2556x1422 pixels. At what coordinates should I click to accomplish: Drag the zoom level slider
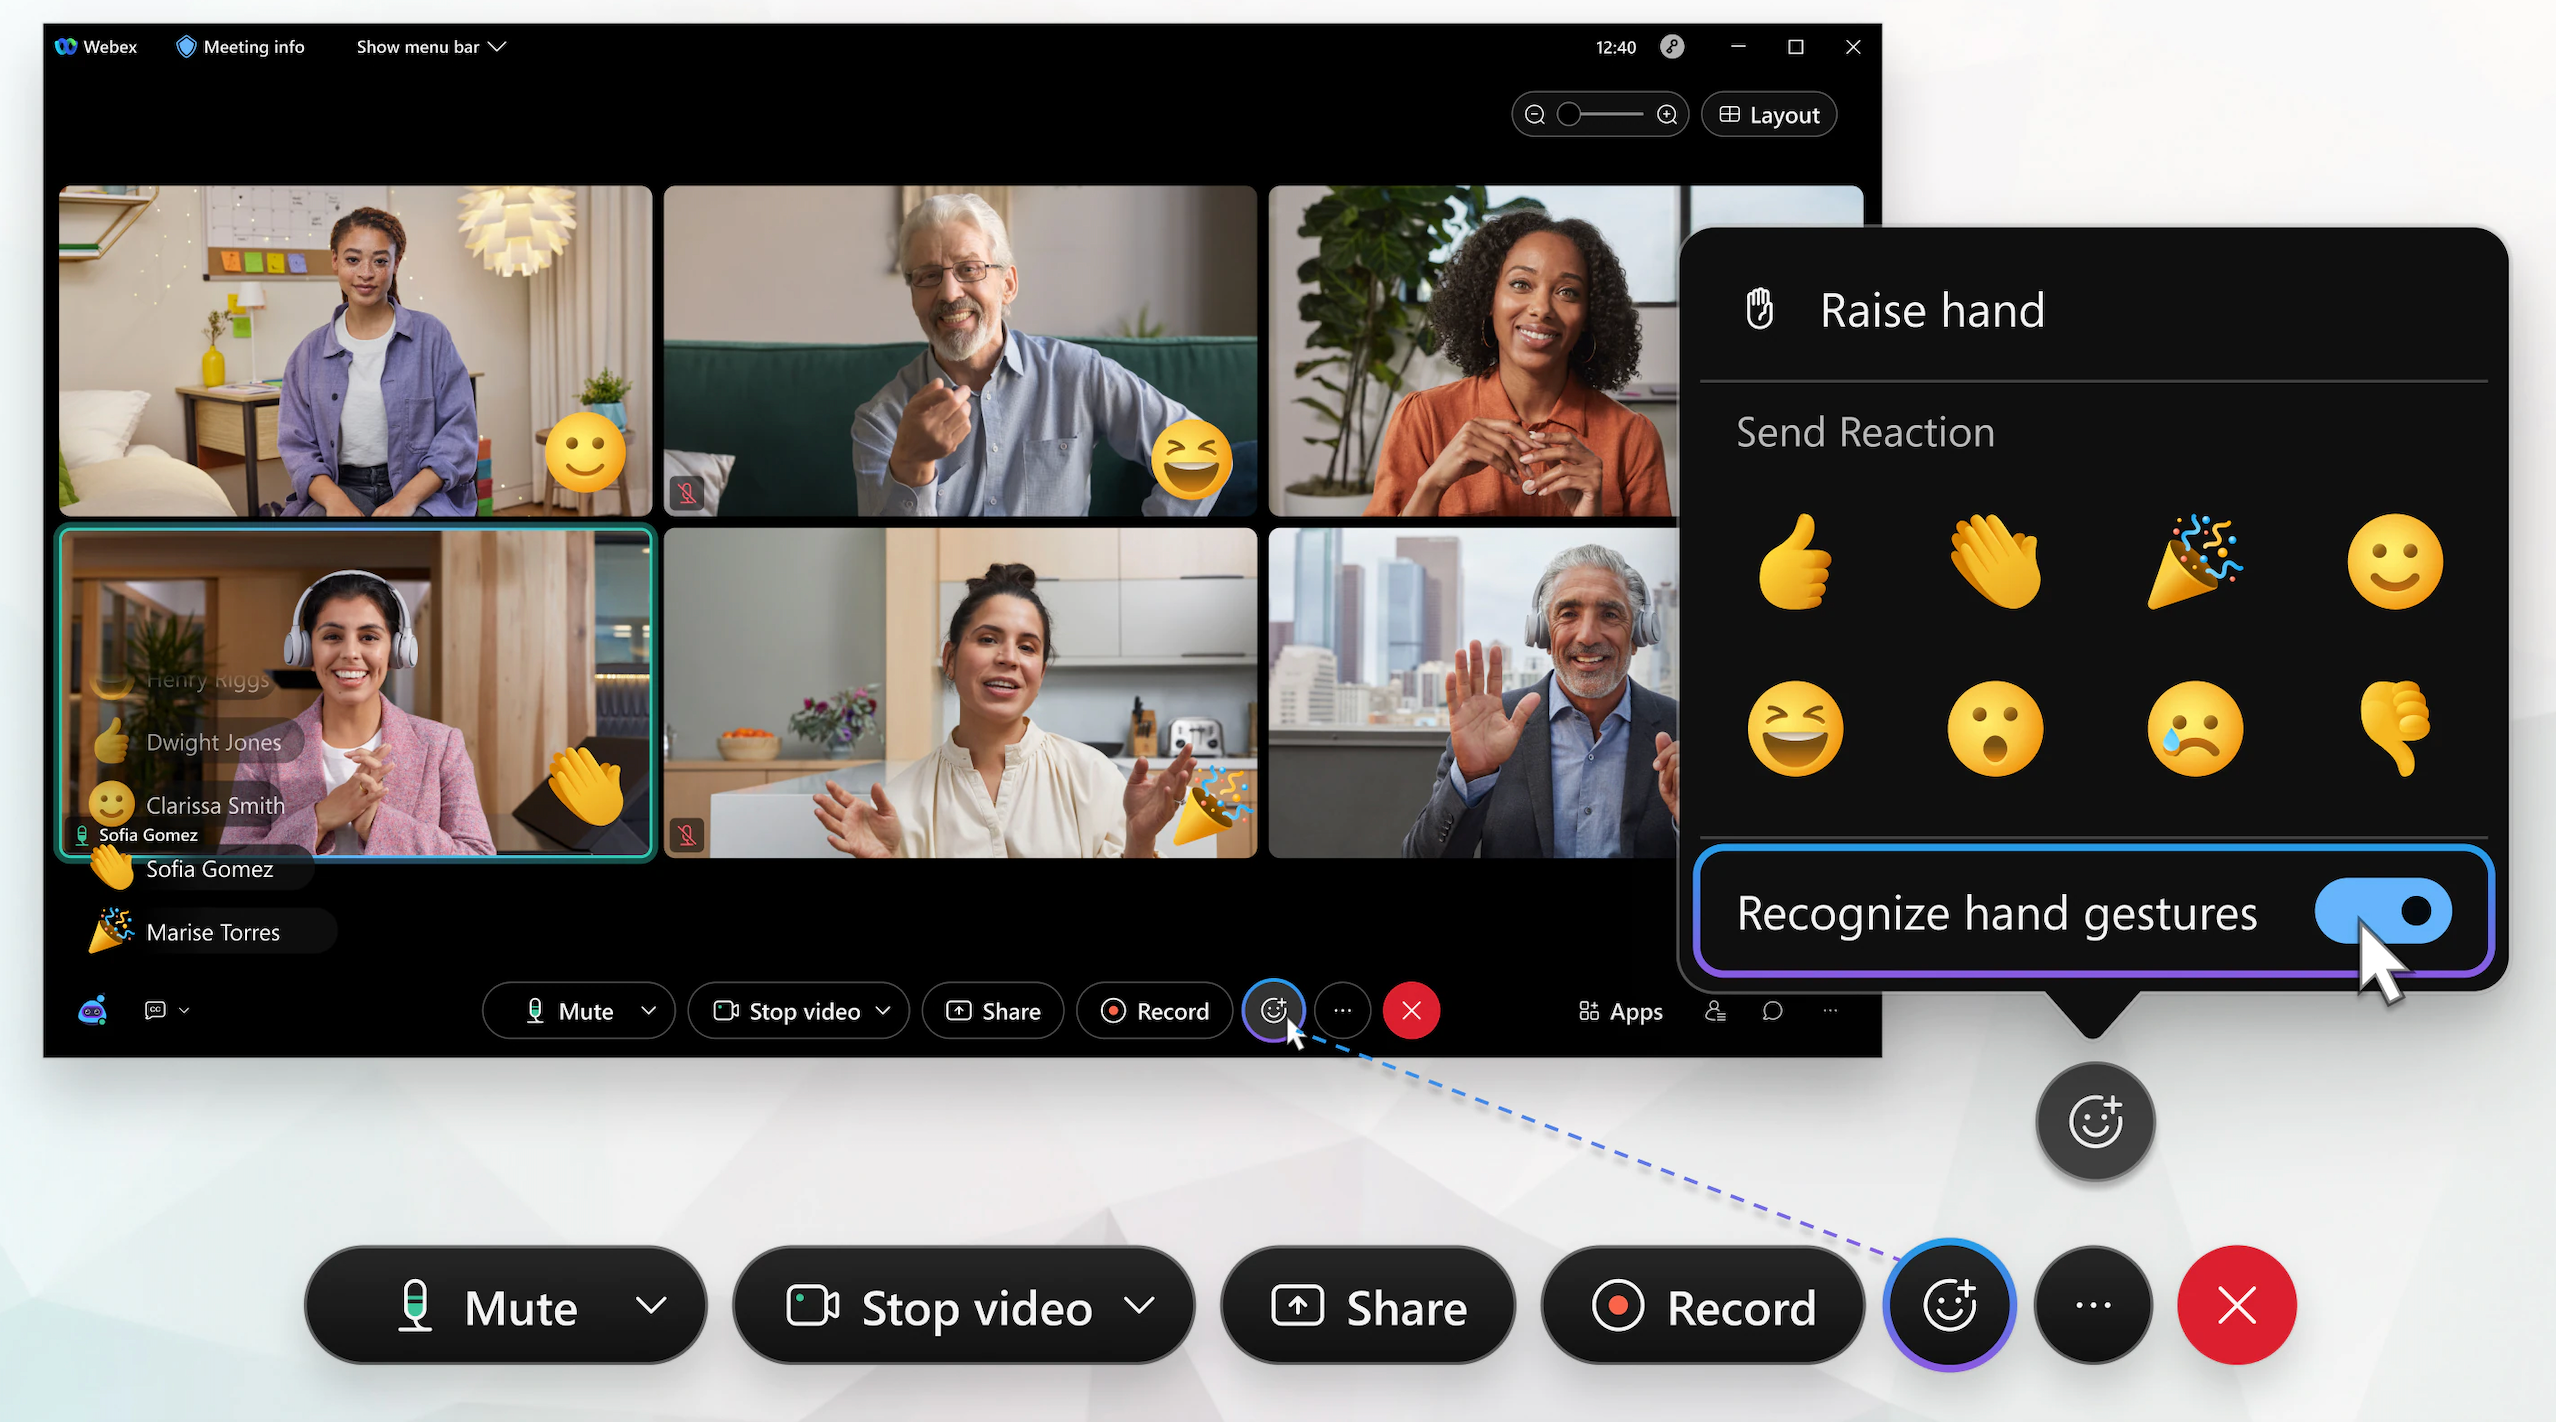1567,114
